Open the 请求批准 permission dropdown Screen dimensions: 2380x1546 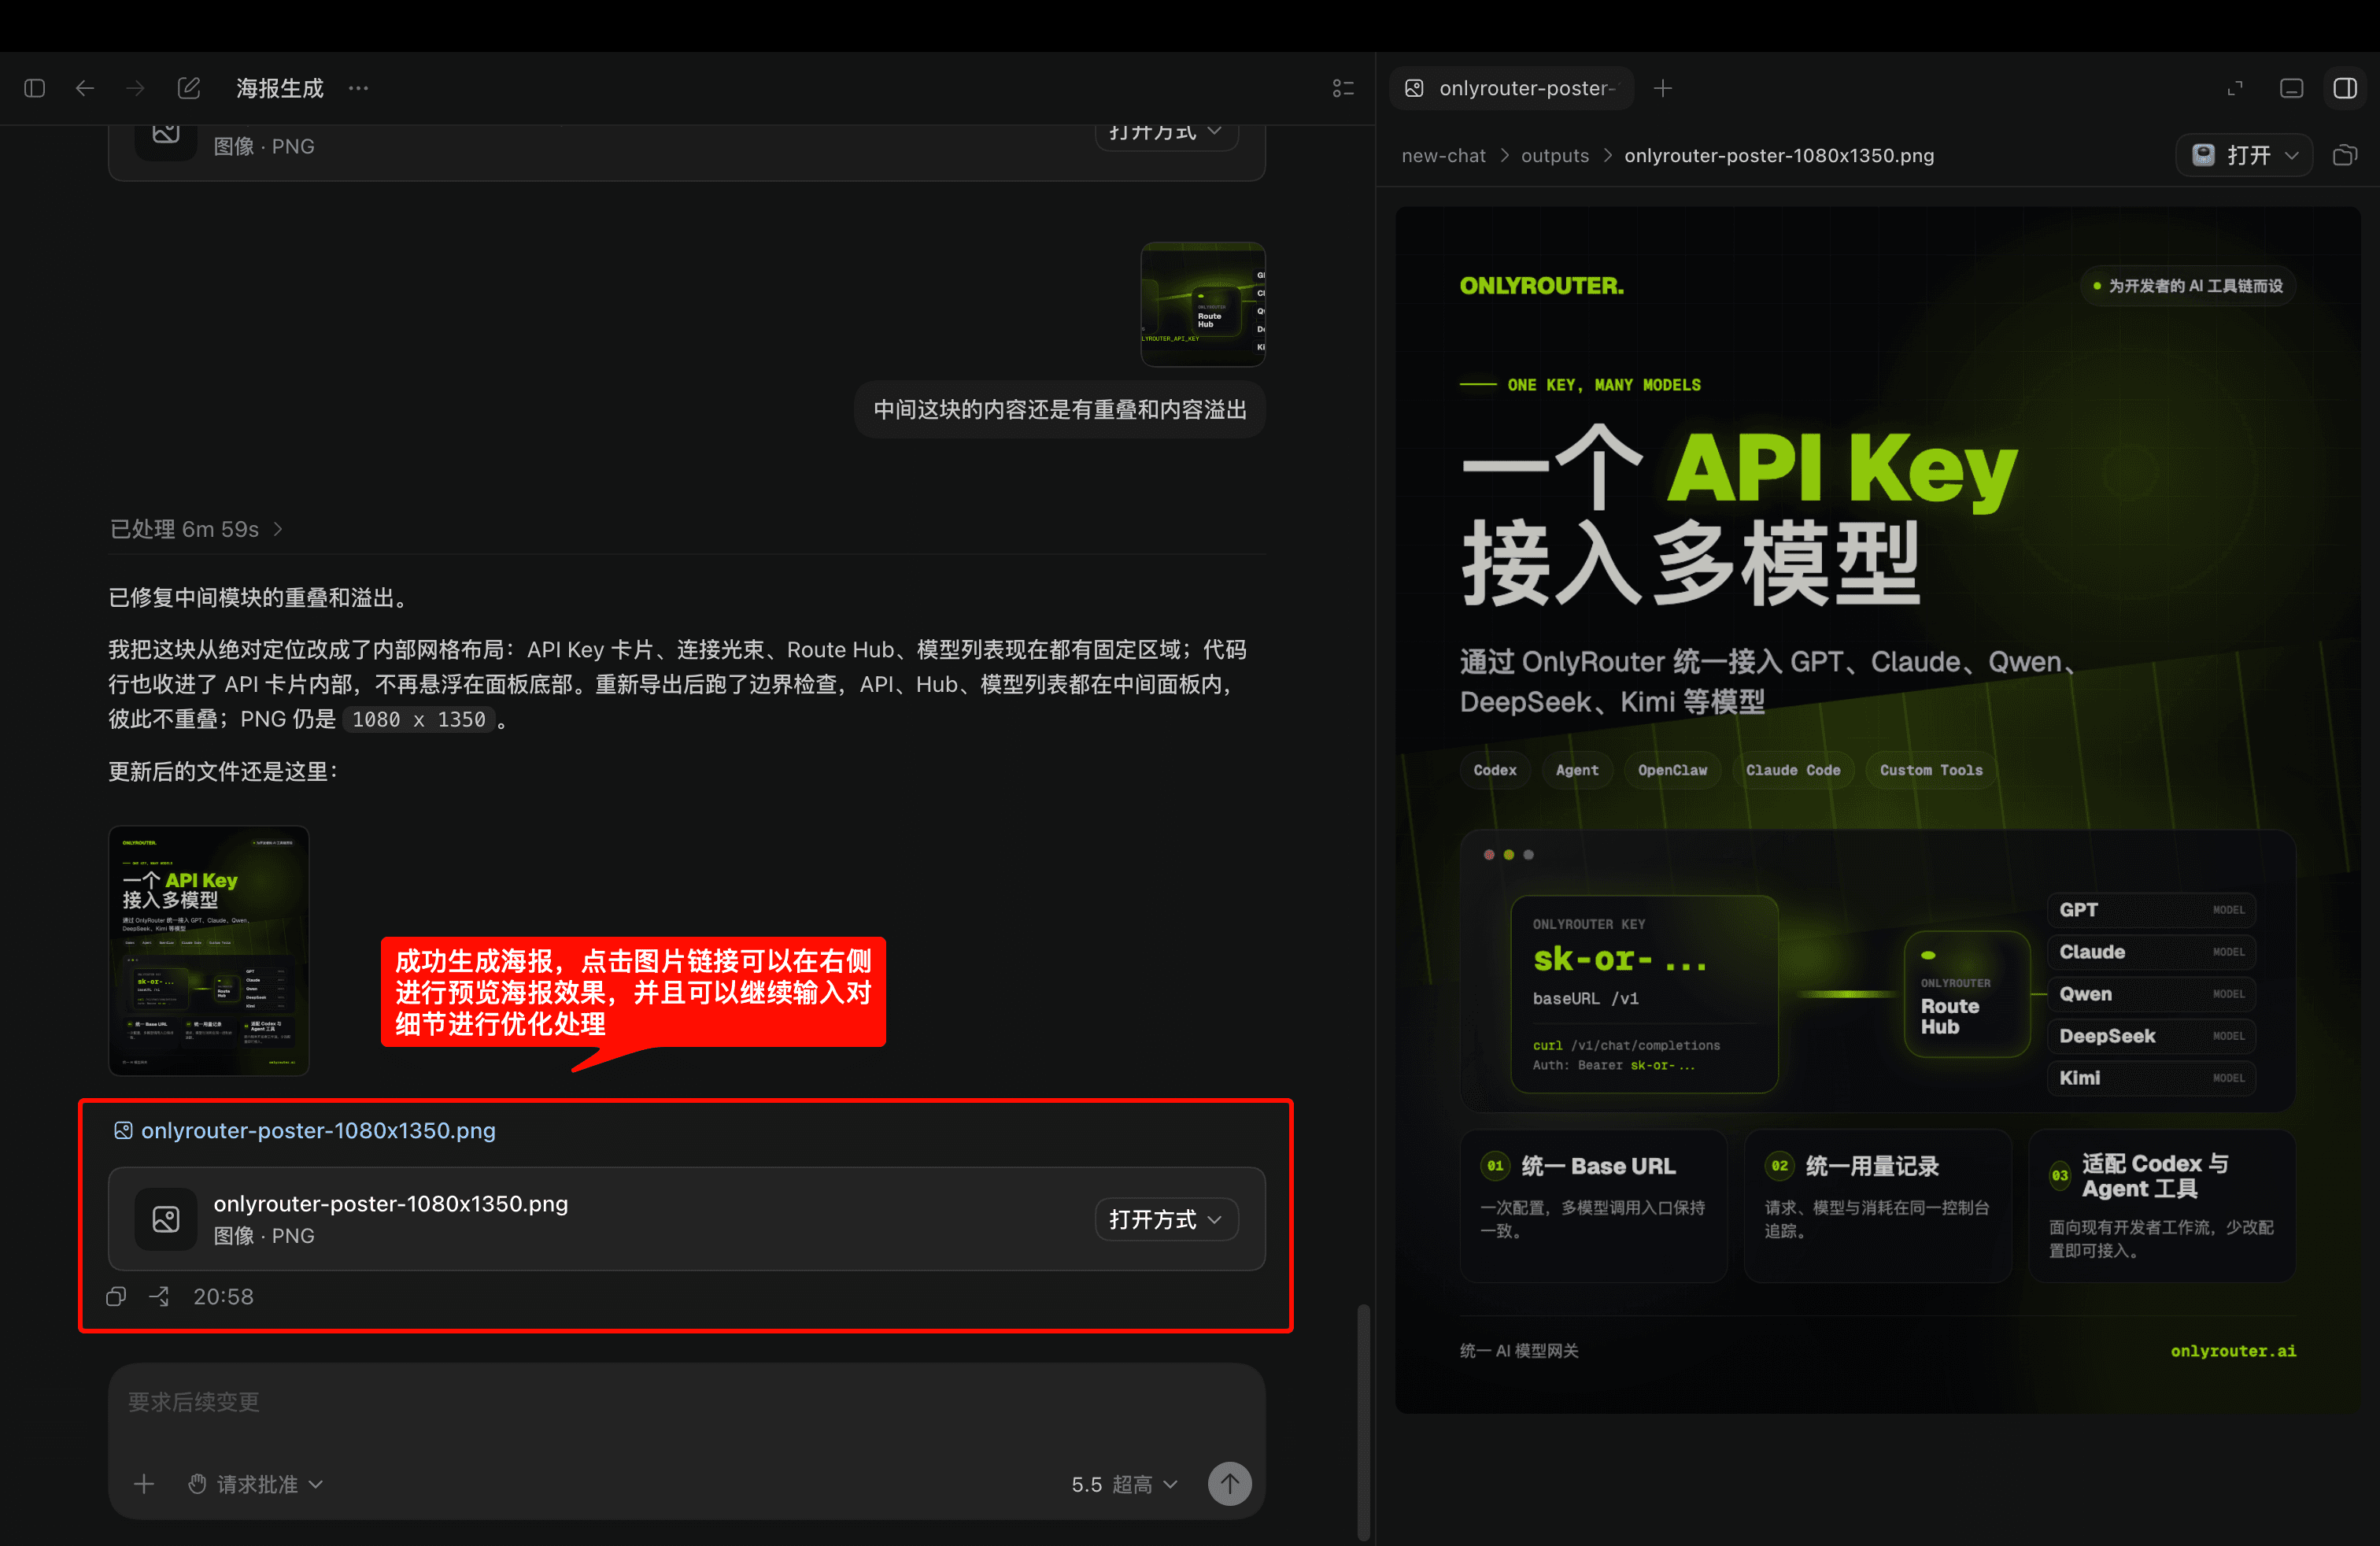pos(256,1484)
